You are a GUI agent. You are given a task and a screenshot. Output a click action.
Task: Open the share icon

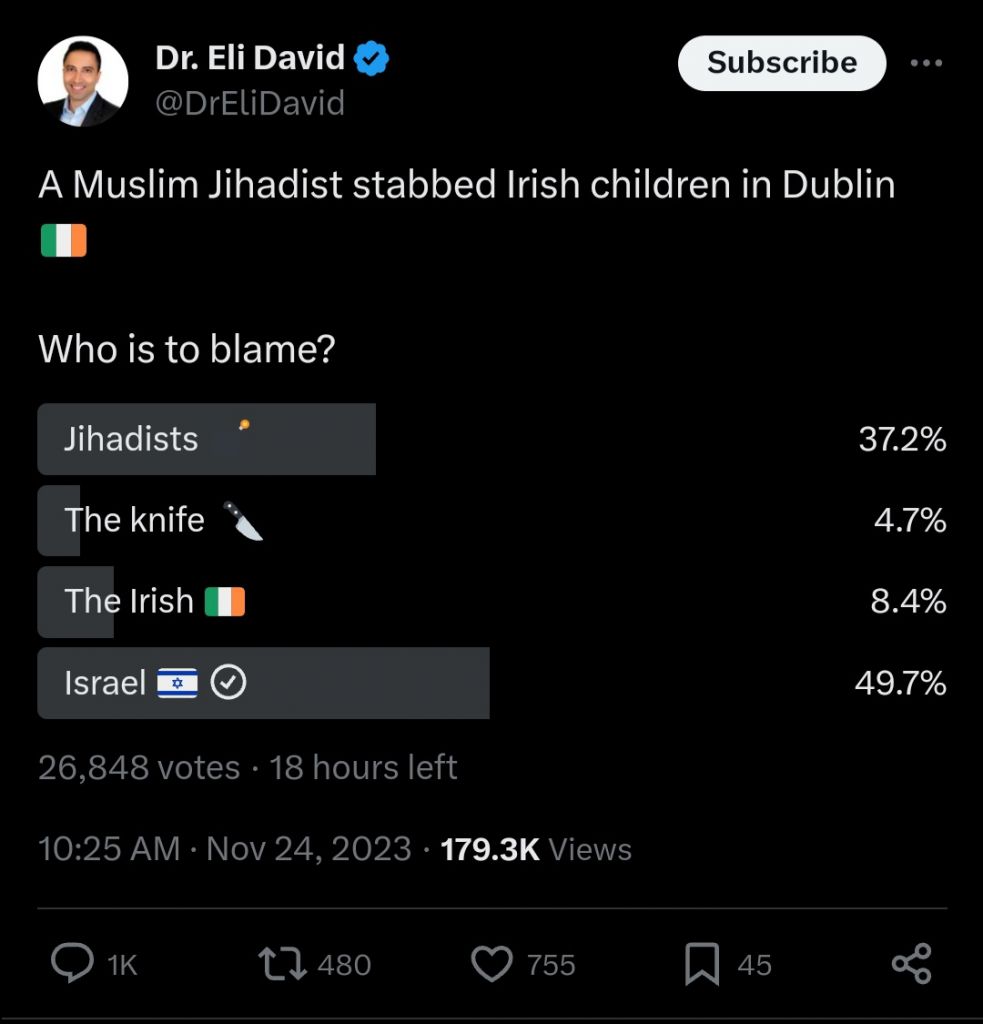coord(912,963)
